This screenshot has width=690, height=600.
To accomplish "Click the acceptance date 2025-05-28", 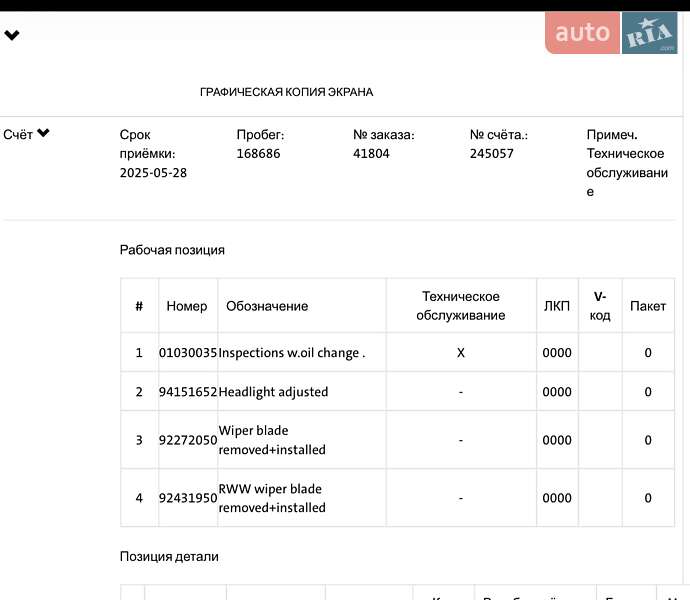I will [x=153, y=172].
